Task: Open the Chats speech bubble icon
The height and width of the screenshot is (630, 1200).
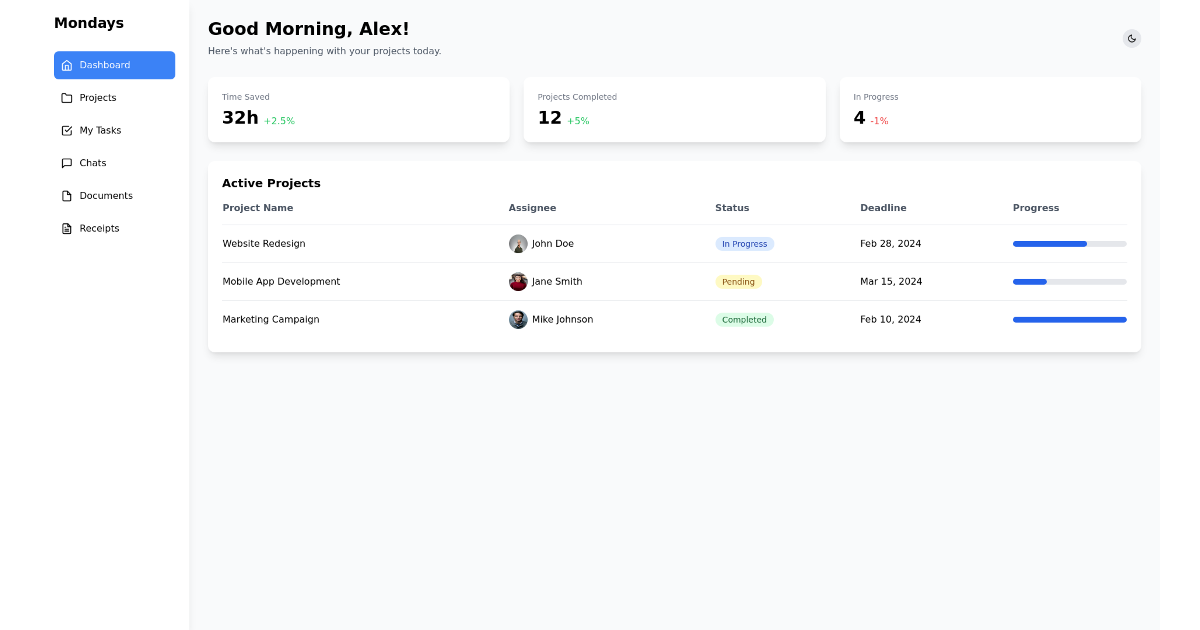Action: pos(66,162)
